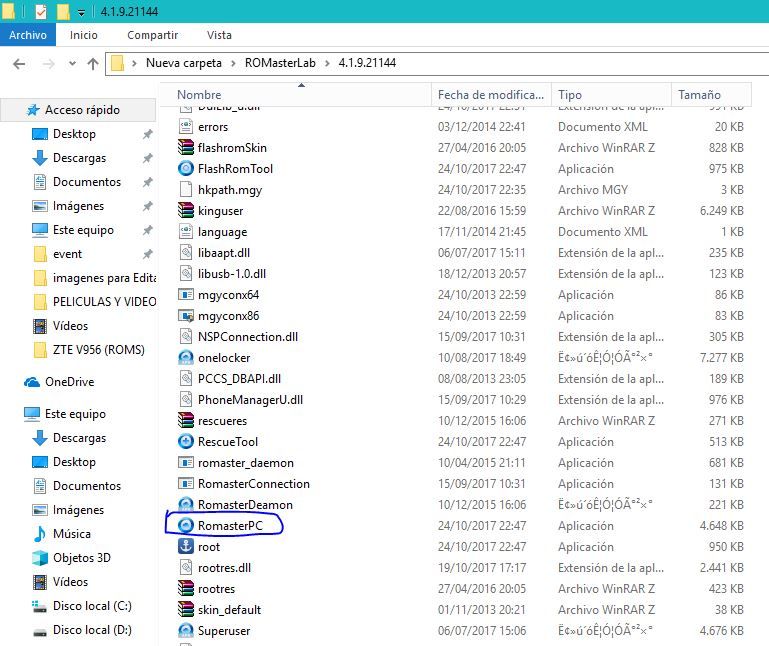Select skin_default file name
769x646 pixels.
(x=229, y=610)
